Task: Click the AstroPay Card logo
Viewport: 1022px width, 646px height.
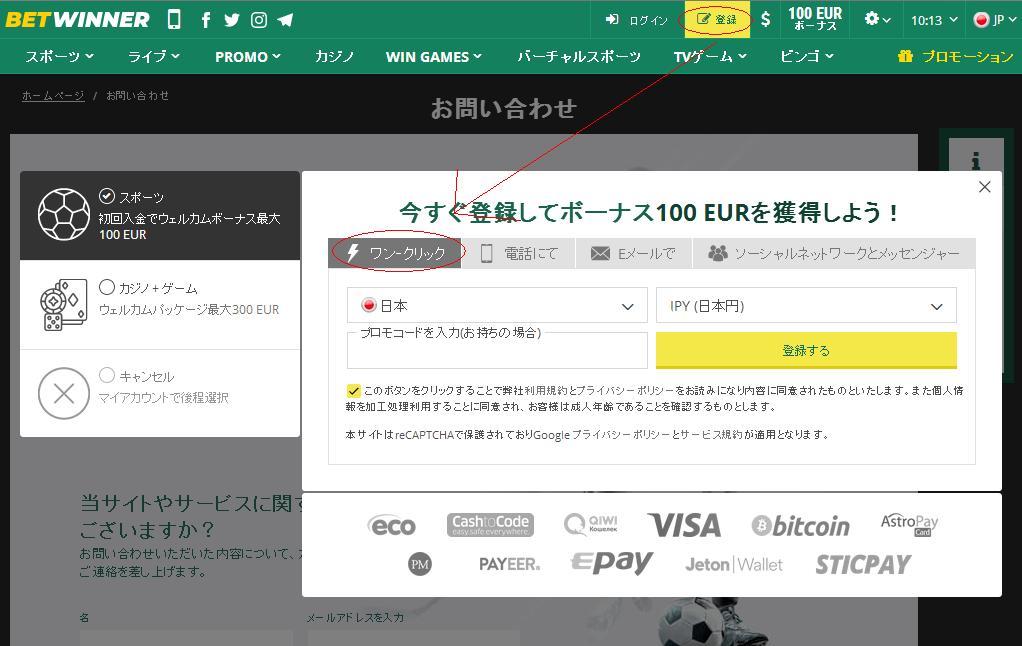Action: pyautogui.click(x=909, y=524)
